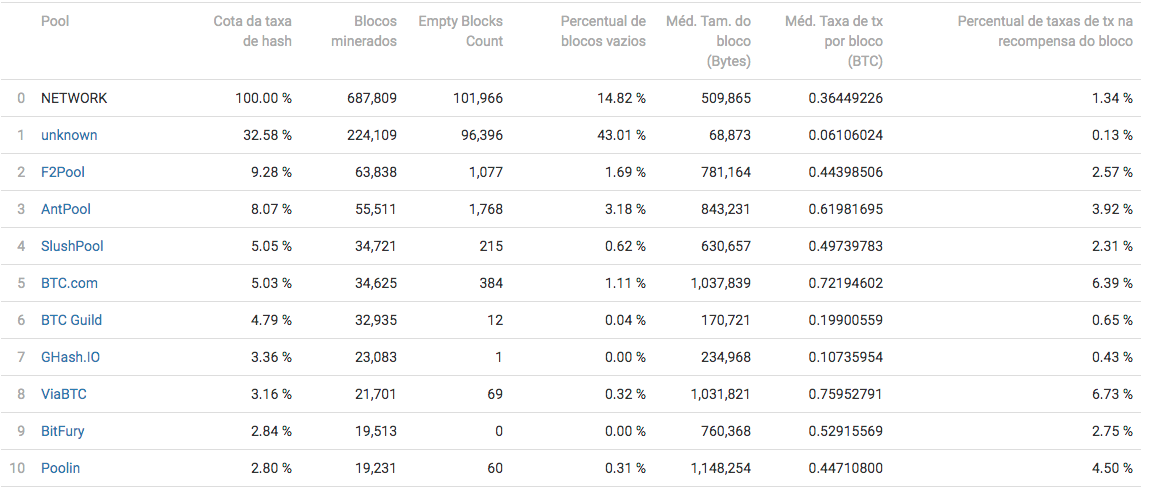The image size is (1161, 487).
Task: Sort by the Pool column header
Action: (55, 21)
